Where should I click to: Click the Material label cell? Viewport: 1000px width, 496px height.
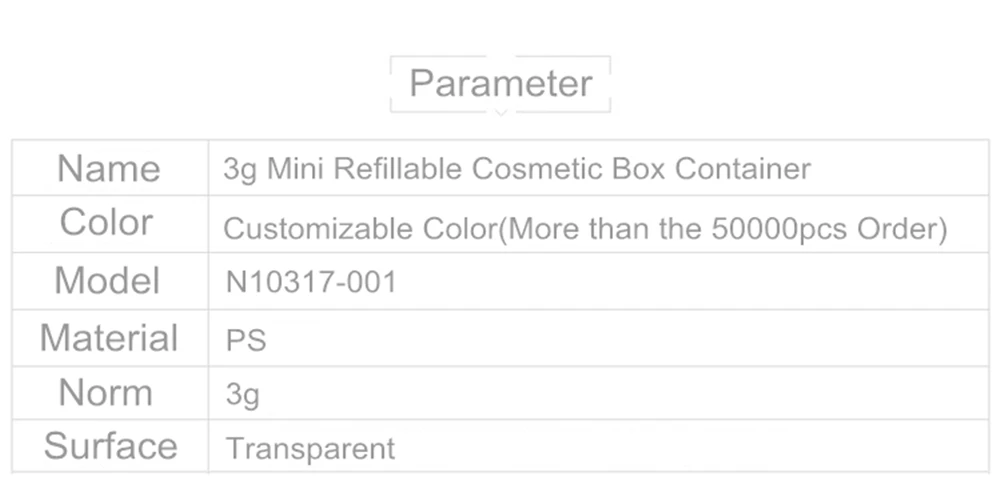[109, 338]
